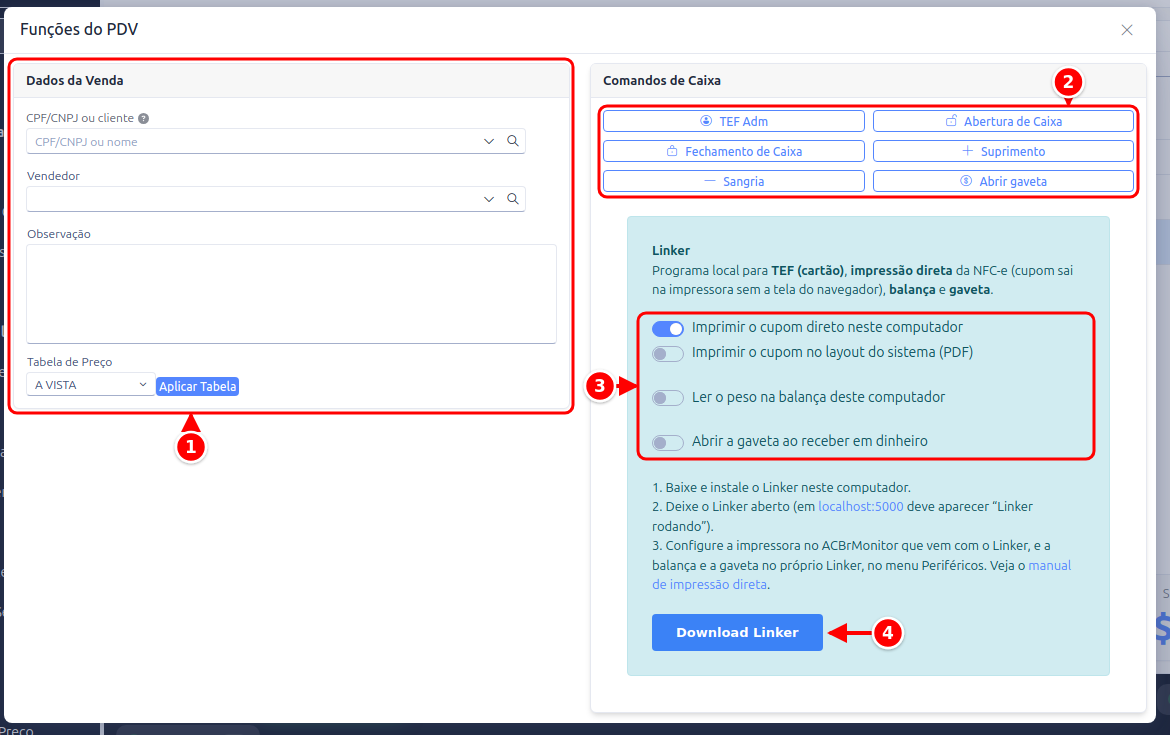The height and width of the screenshot is (735, 1170).
Task: Expand the CPF/CNPJ client dropdown chevron
Action: (x=489, y=141)
